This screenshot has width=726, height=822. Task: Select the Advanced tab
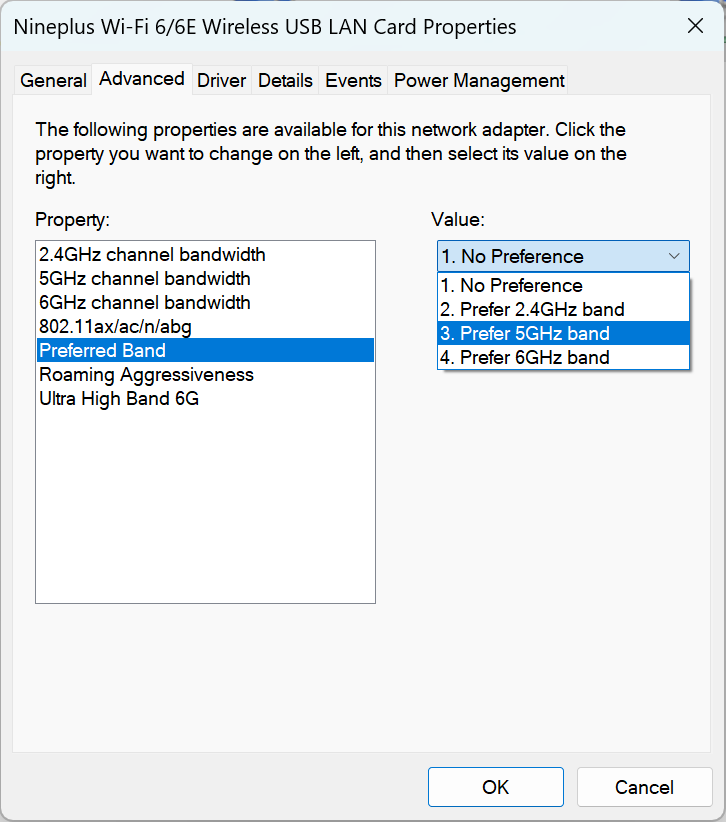coord(142,79)
